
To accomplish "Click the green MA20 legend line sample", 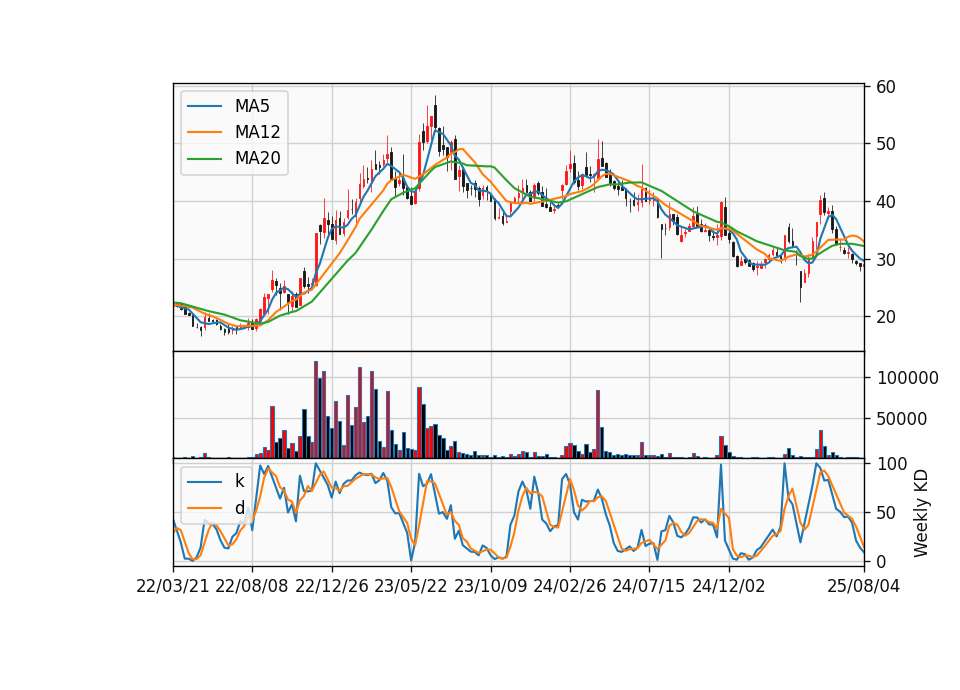I will (x=204, y=159).
